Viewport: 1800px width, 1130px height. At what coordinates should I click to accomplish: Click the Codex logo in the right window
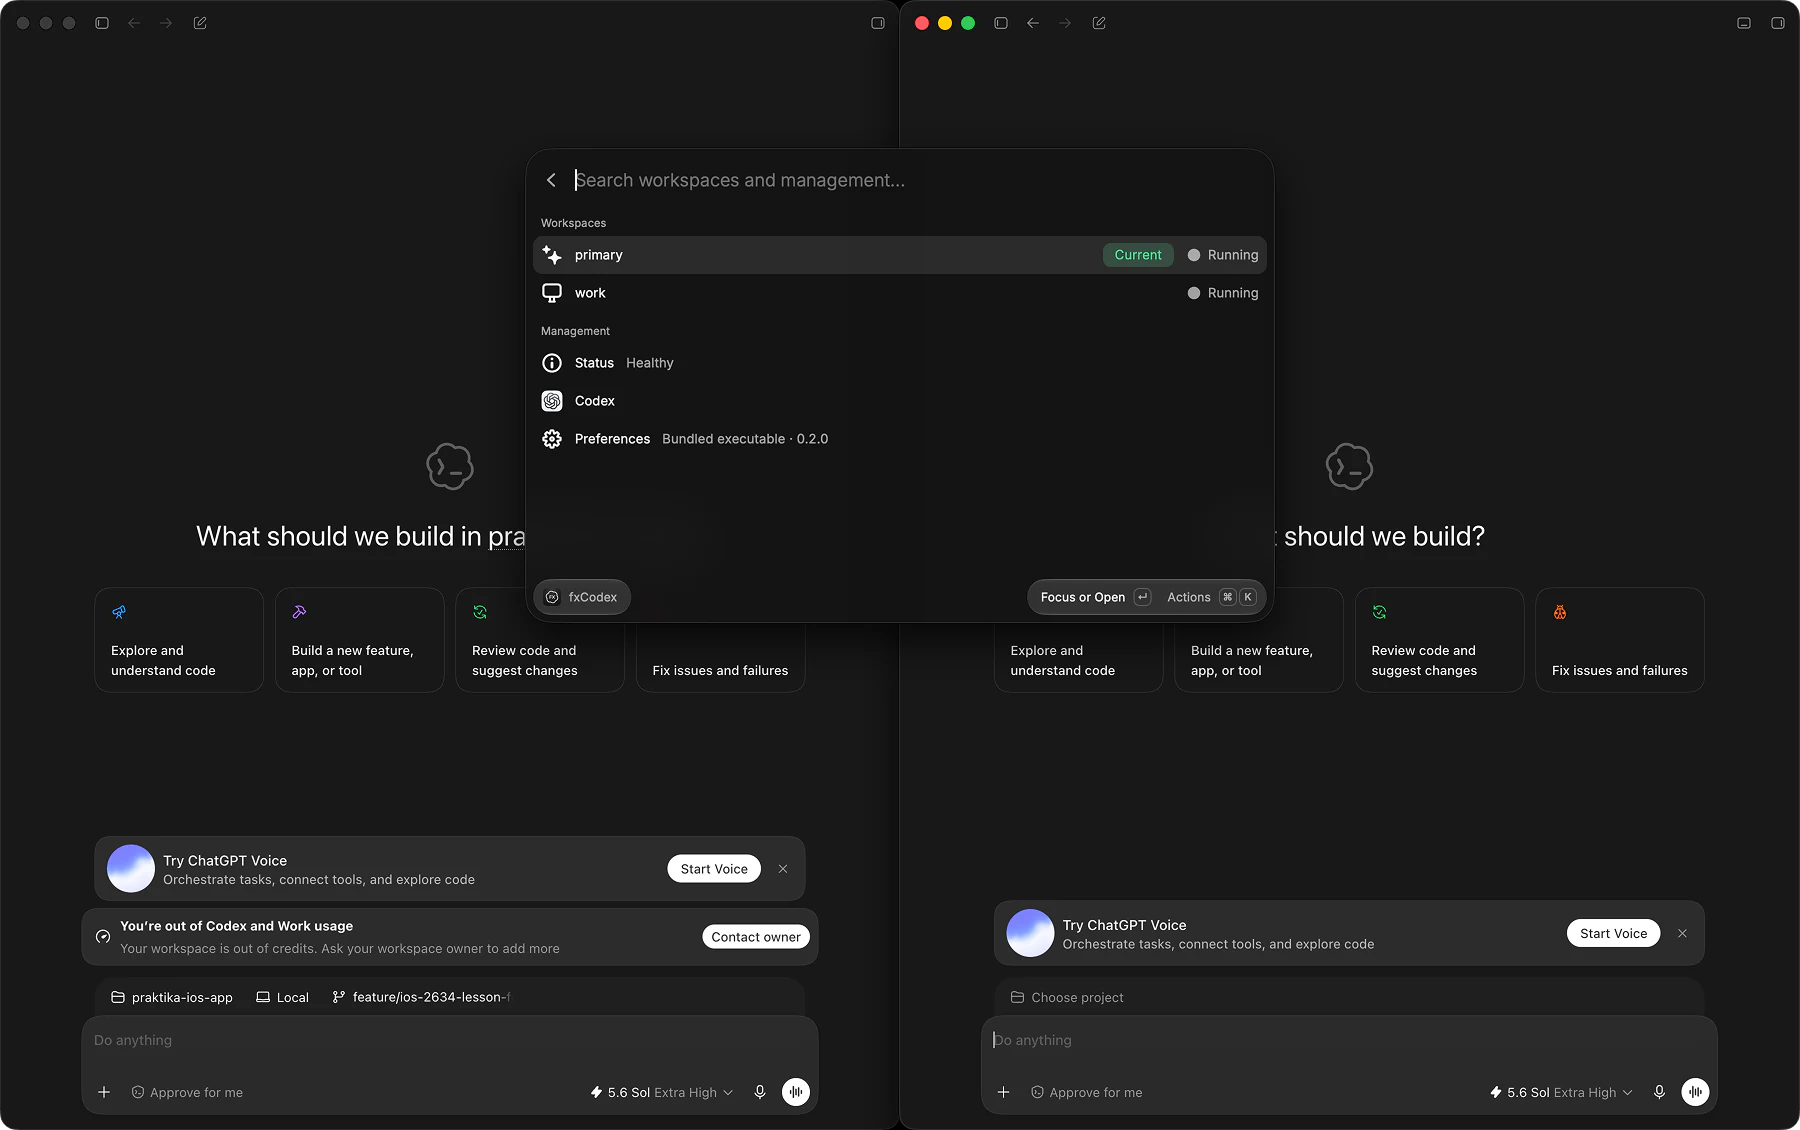(1349, 466)
